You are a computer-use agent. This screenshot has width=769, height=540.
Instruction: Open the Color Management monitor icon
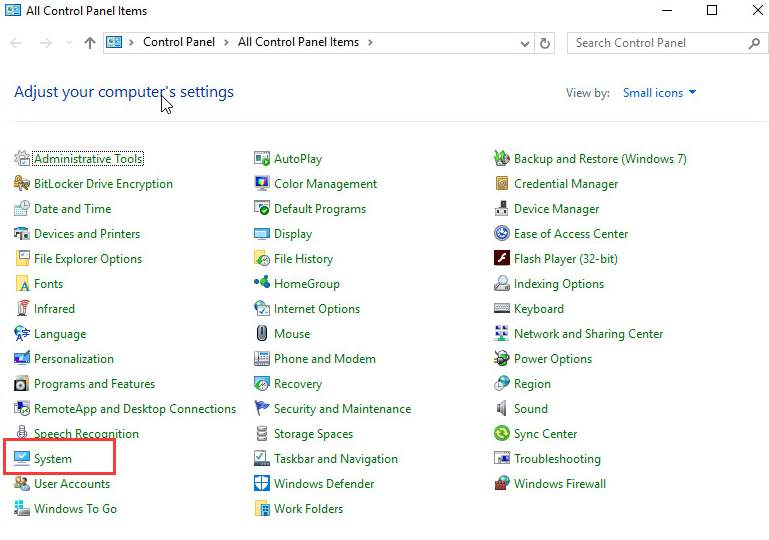coord(262,183)
